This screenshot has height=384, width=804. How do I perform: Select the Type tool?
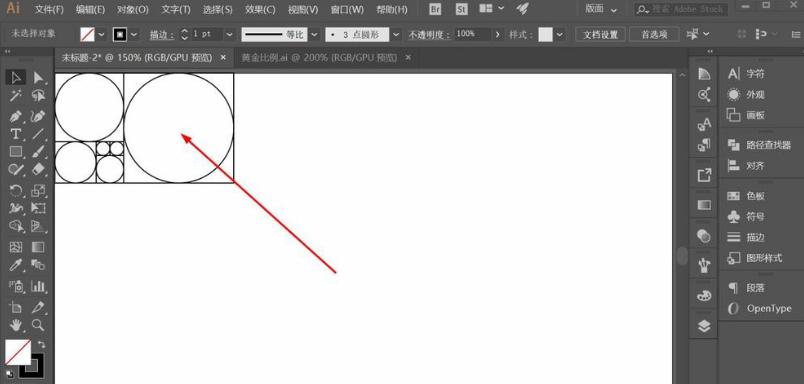click(15, 134)
